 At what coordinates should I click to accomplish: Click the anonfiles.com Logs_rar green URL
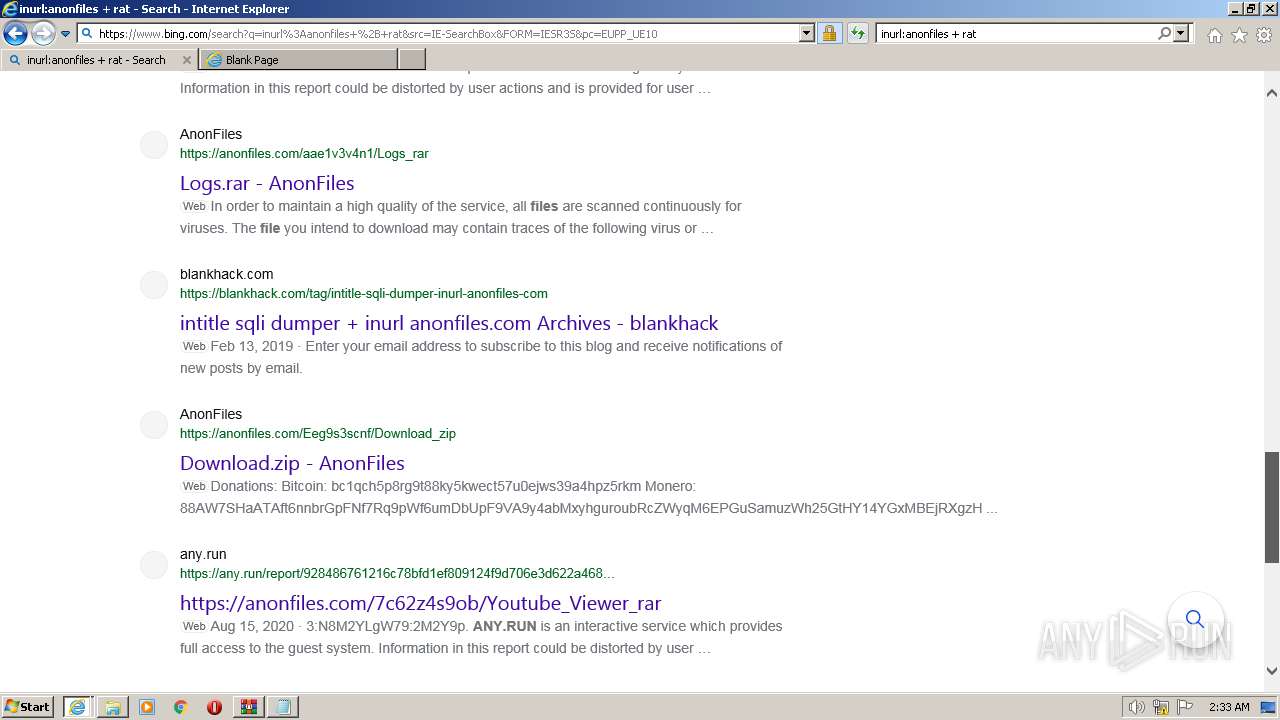(x=304, y=153)
